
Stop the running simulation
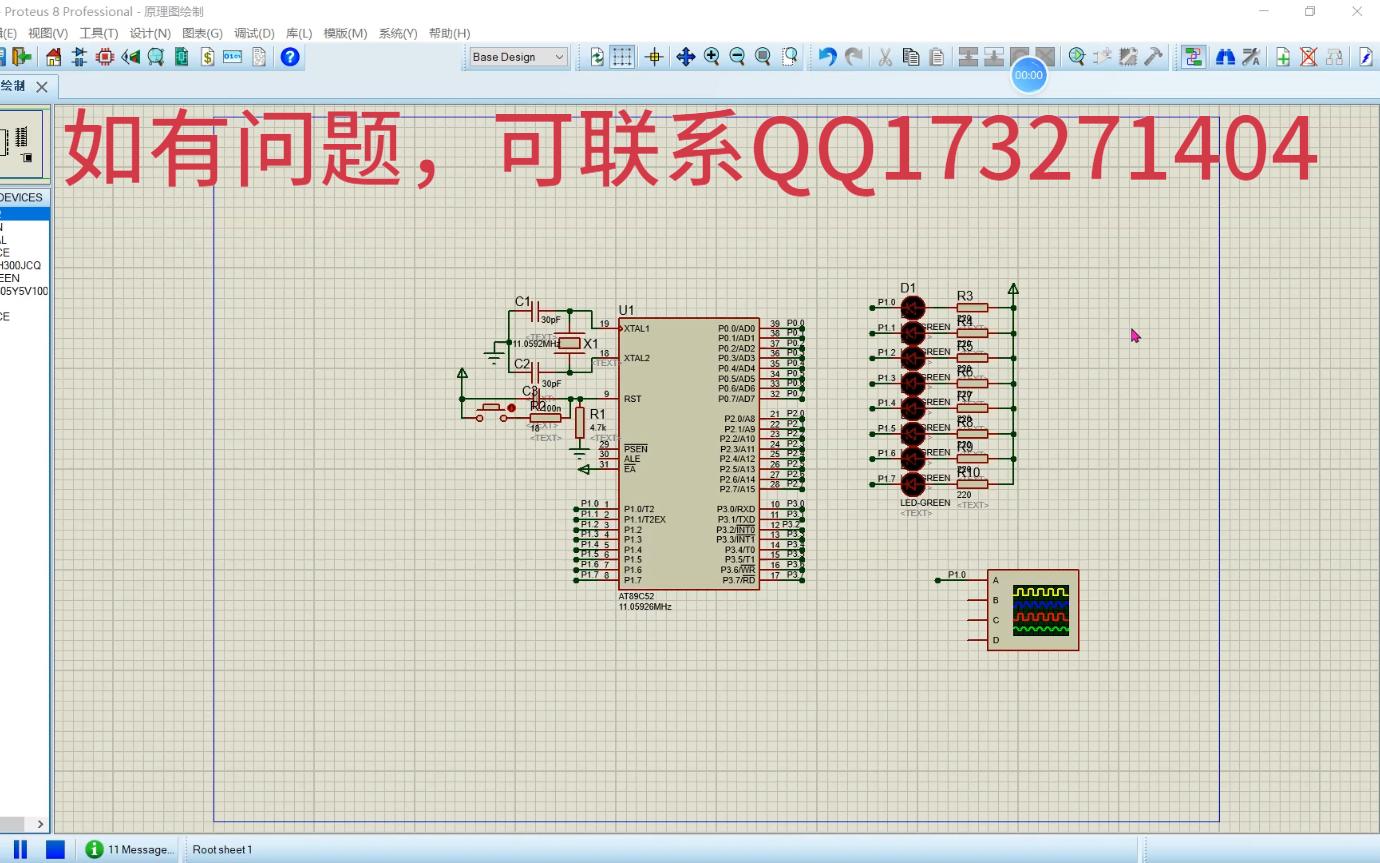click(x=55, y=849)
